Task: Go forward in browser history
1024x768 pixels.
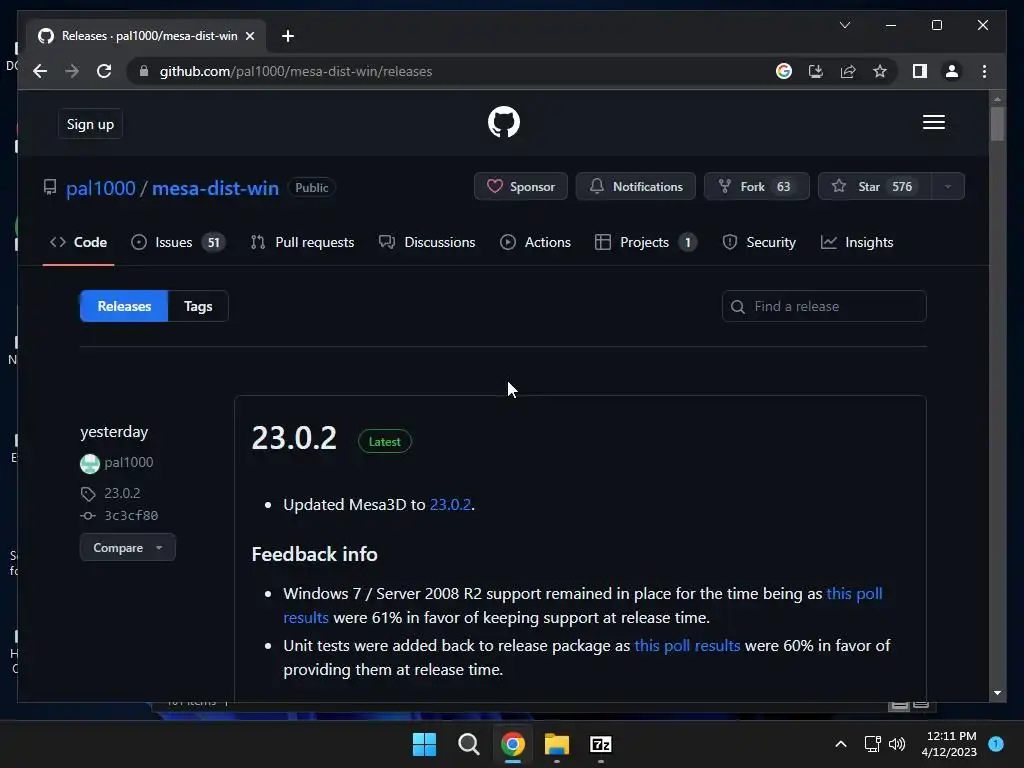Action: tap(72, 71)
